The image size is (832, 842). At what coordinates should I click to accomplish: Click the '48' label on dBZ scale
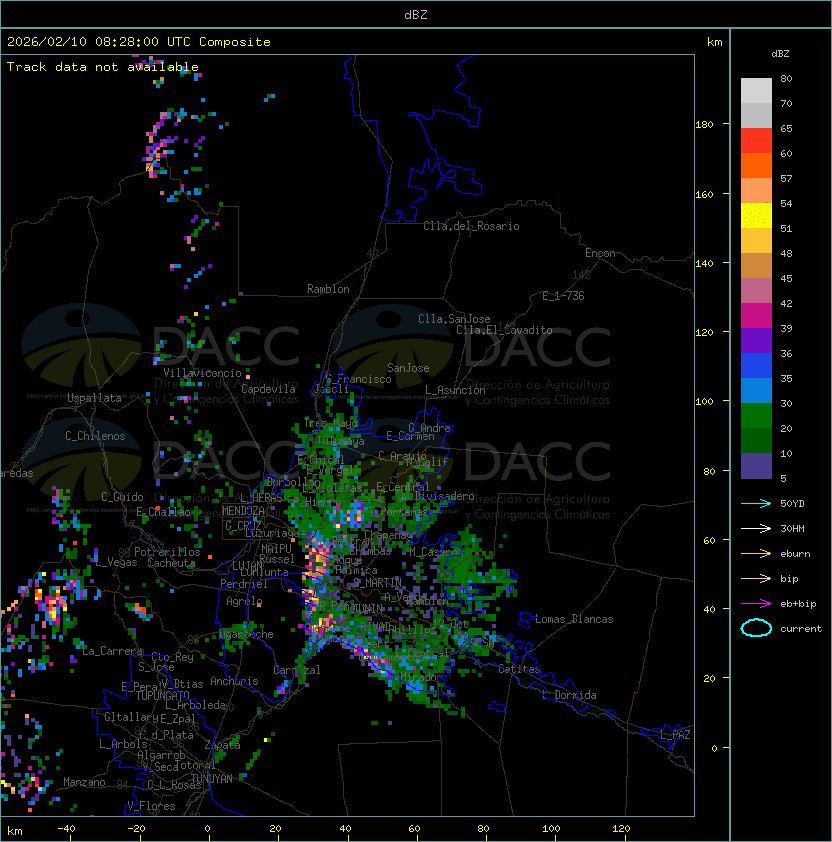click(786, 253)
